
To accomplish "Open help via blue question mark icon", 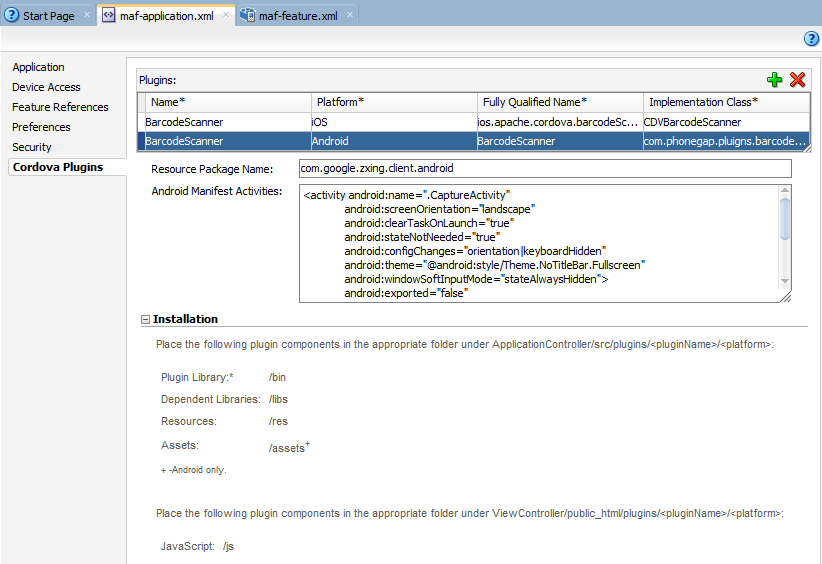I will click(811, 38).
